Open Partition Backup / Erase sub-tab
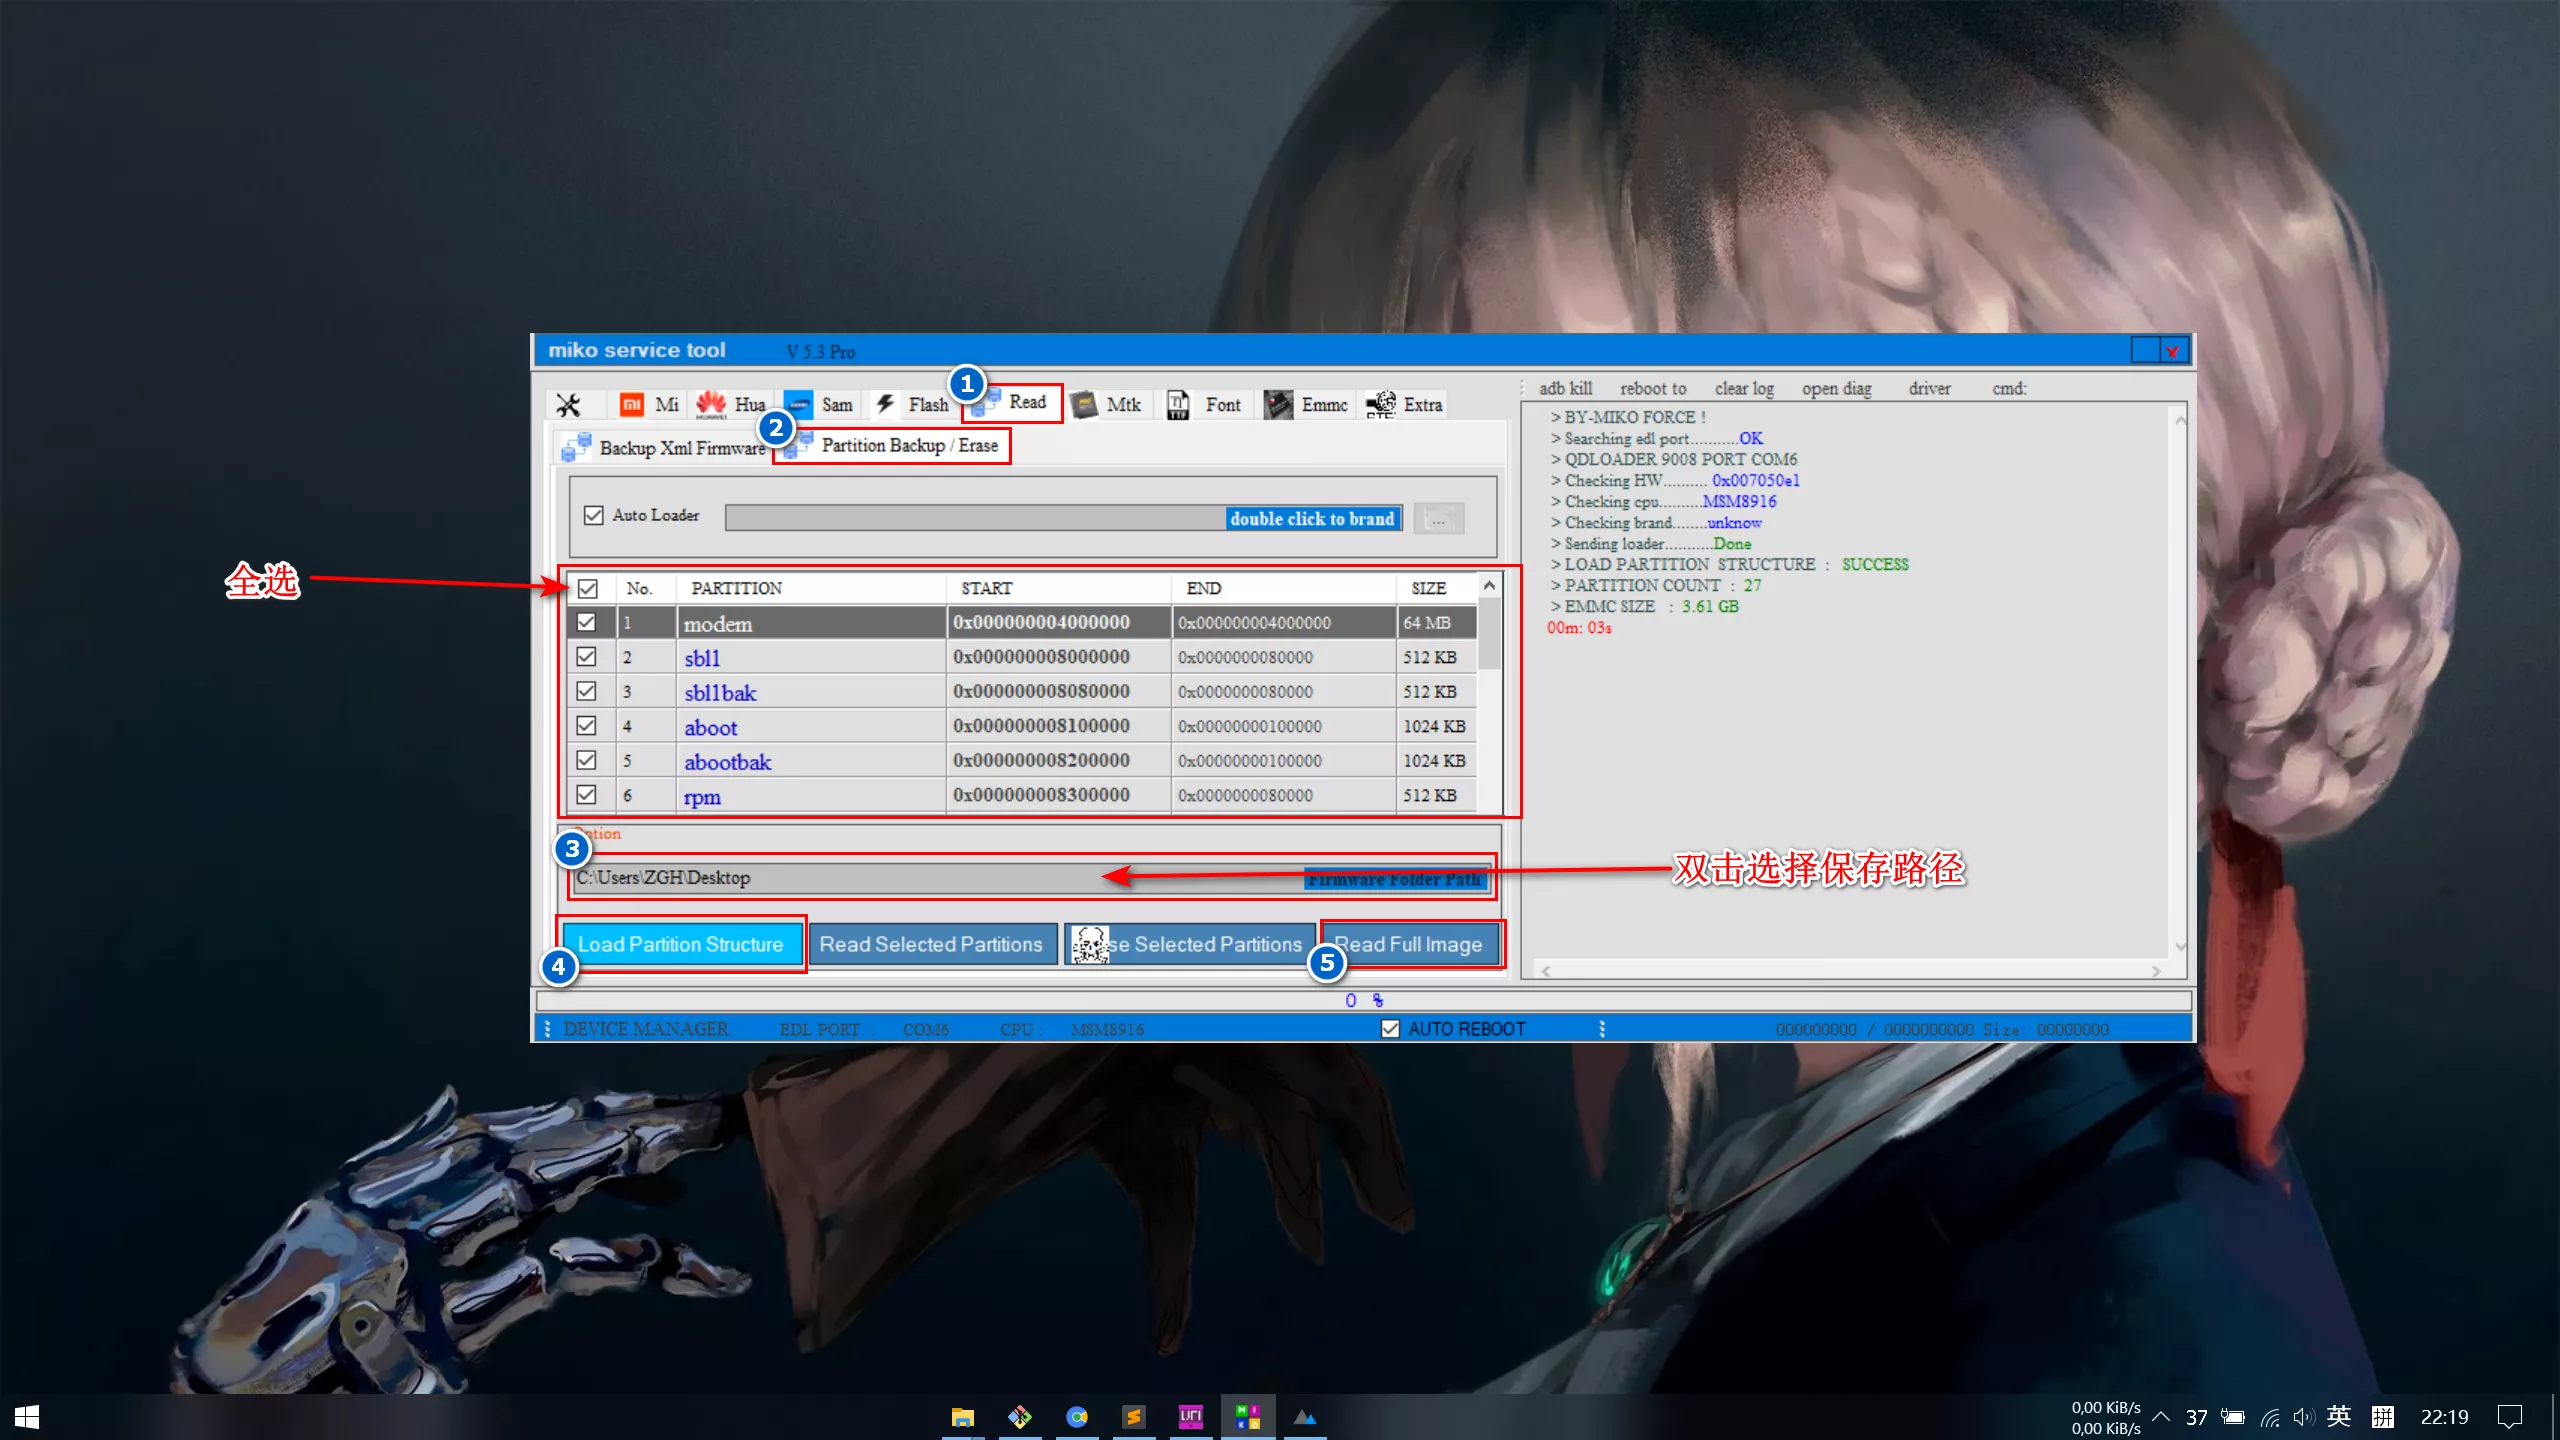2560x1440 pixels. pyautogui.click(x=893, y=446)
